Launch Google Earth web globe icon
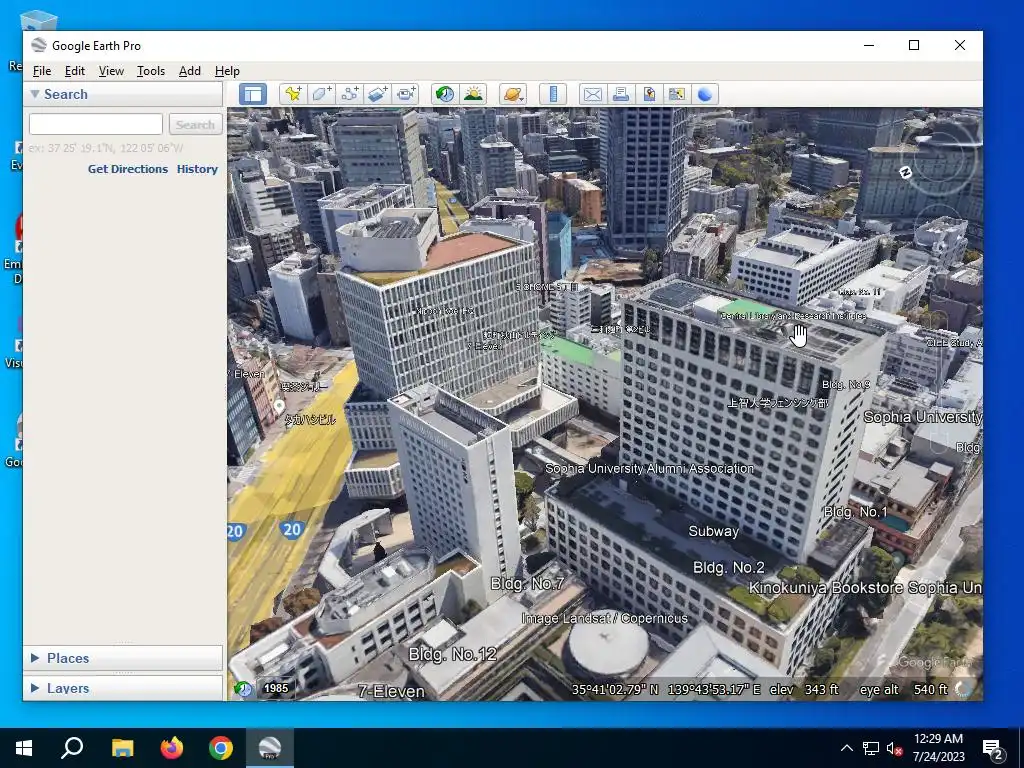This screenshot has width=1024, height=768. pos(705,94)
